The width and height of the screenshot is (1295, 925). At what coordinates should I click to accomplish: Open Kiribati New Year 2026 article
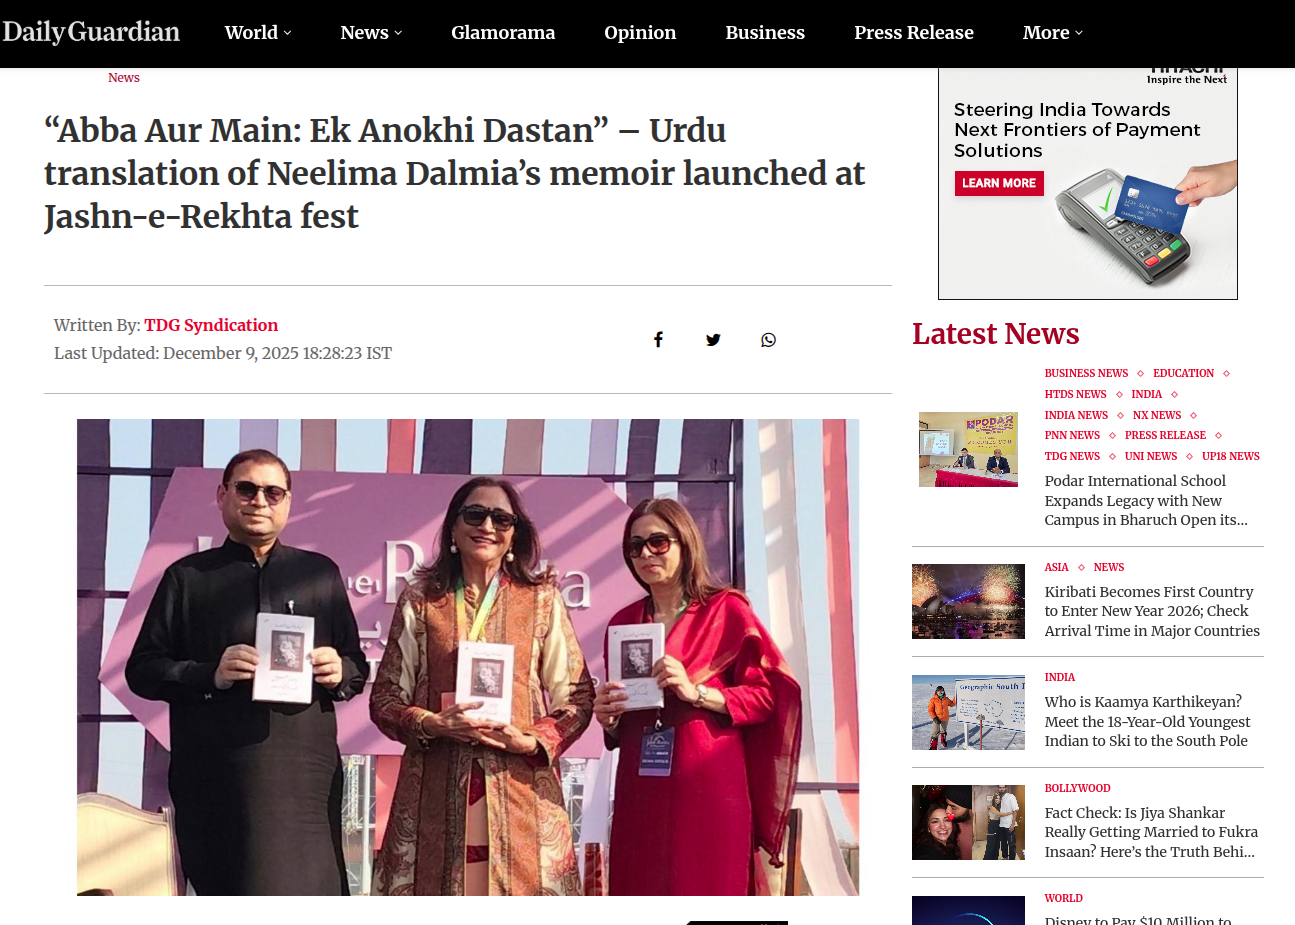pyautogui.click(x=1152, y=611)
